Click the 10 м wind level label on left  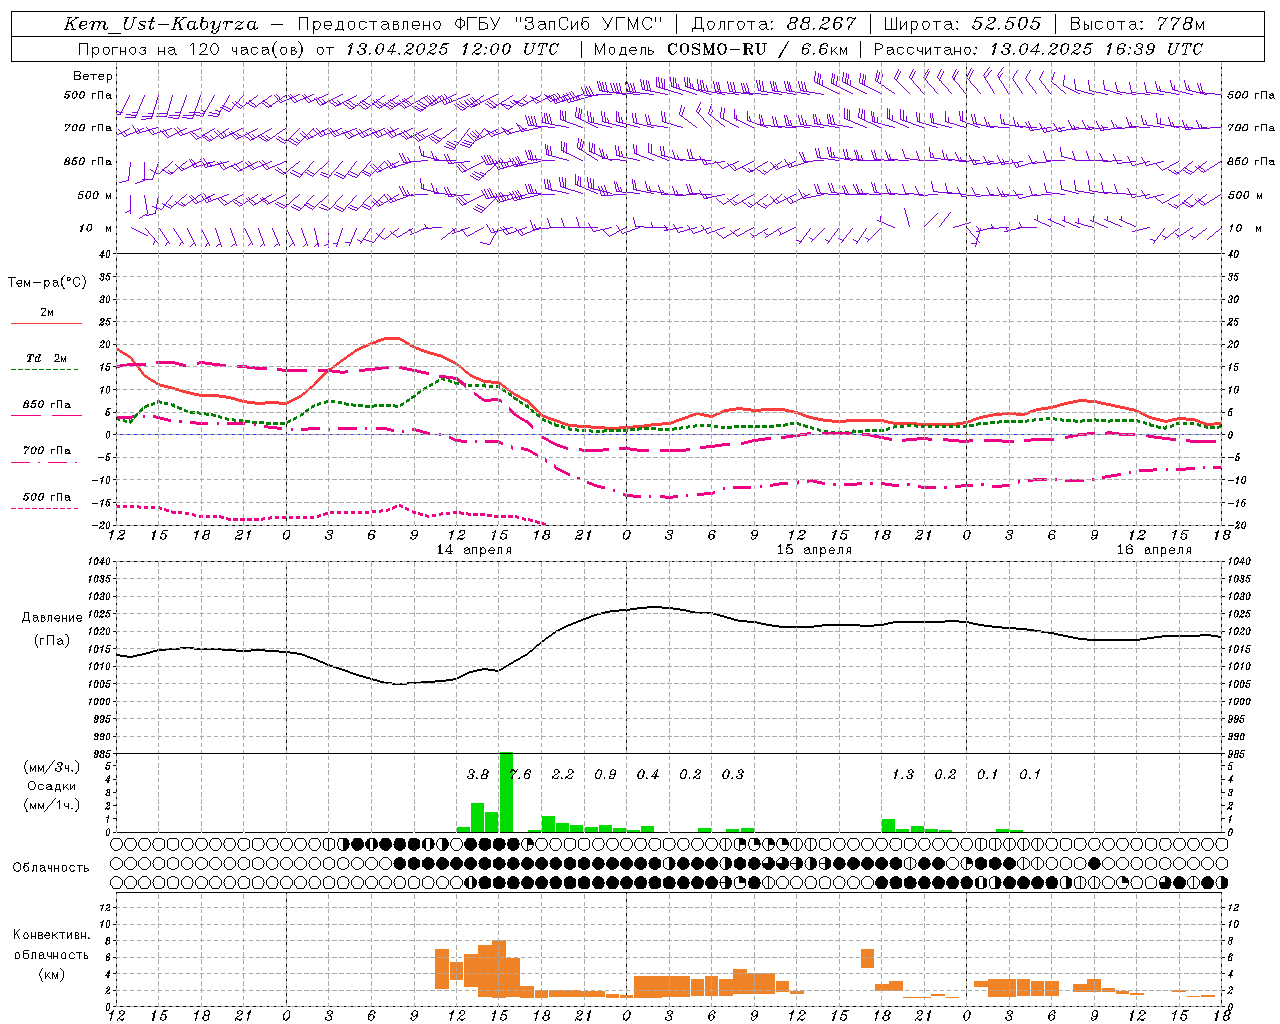tap(96, 228)
